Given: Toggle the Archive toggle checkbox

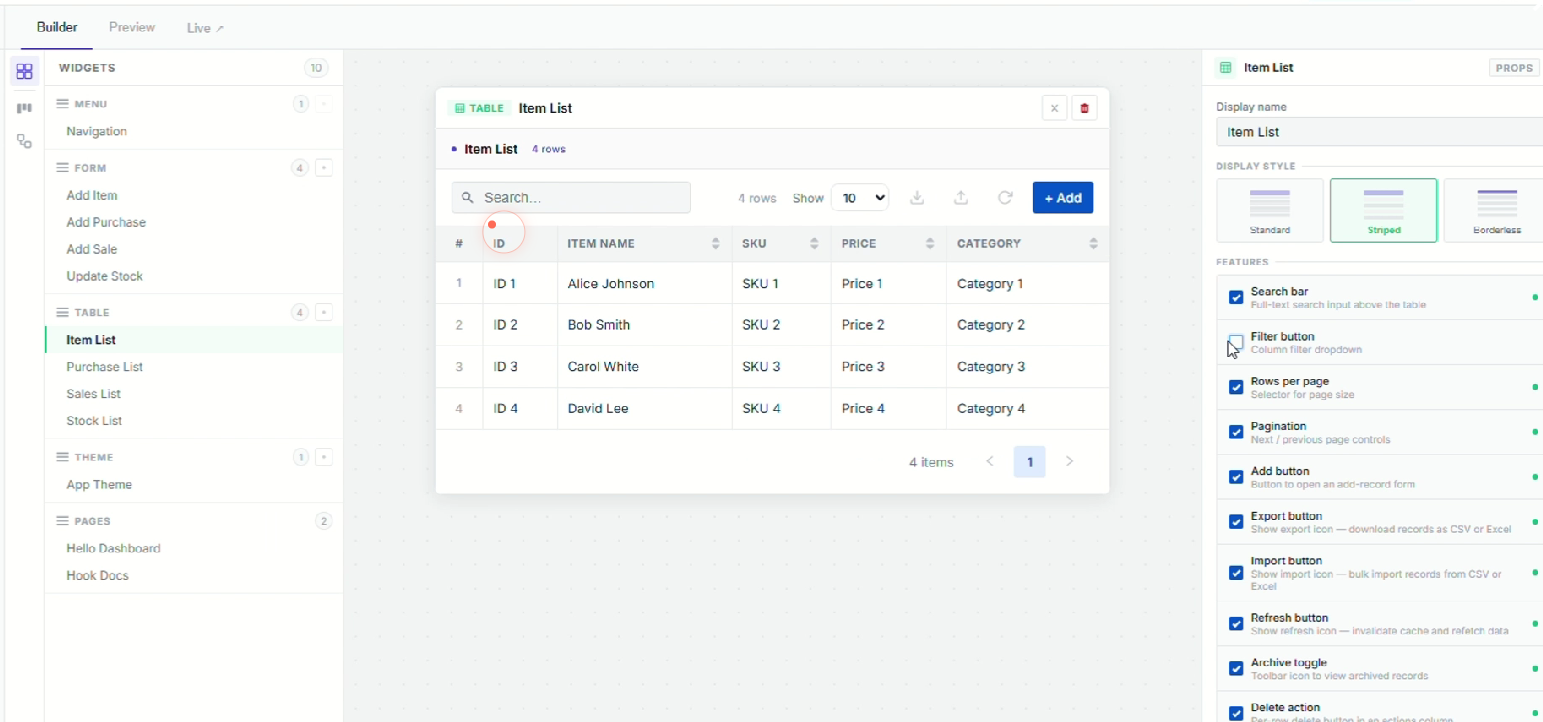Looking at the screenshot, I should pyautogui.click(x=1236, y=669).
